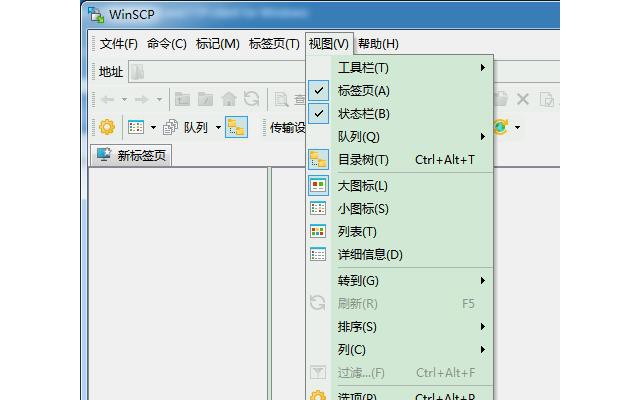Select the 小图标(S) view mode
Screen dimensions: 640x400
click(400, 209)
